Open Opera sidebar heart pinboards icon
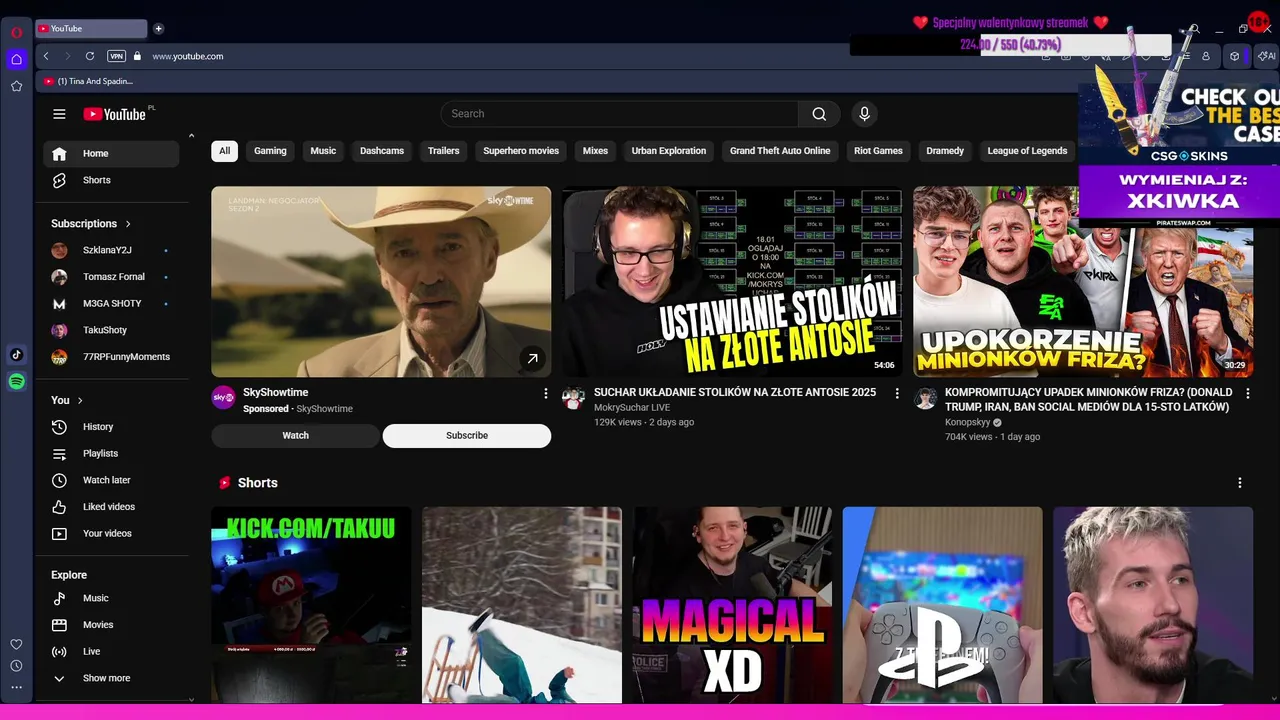Viewport: 1280px width, 720px height. tap(16, 644)
